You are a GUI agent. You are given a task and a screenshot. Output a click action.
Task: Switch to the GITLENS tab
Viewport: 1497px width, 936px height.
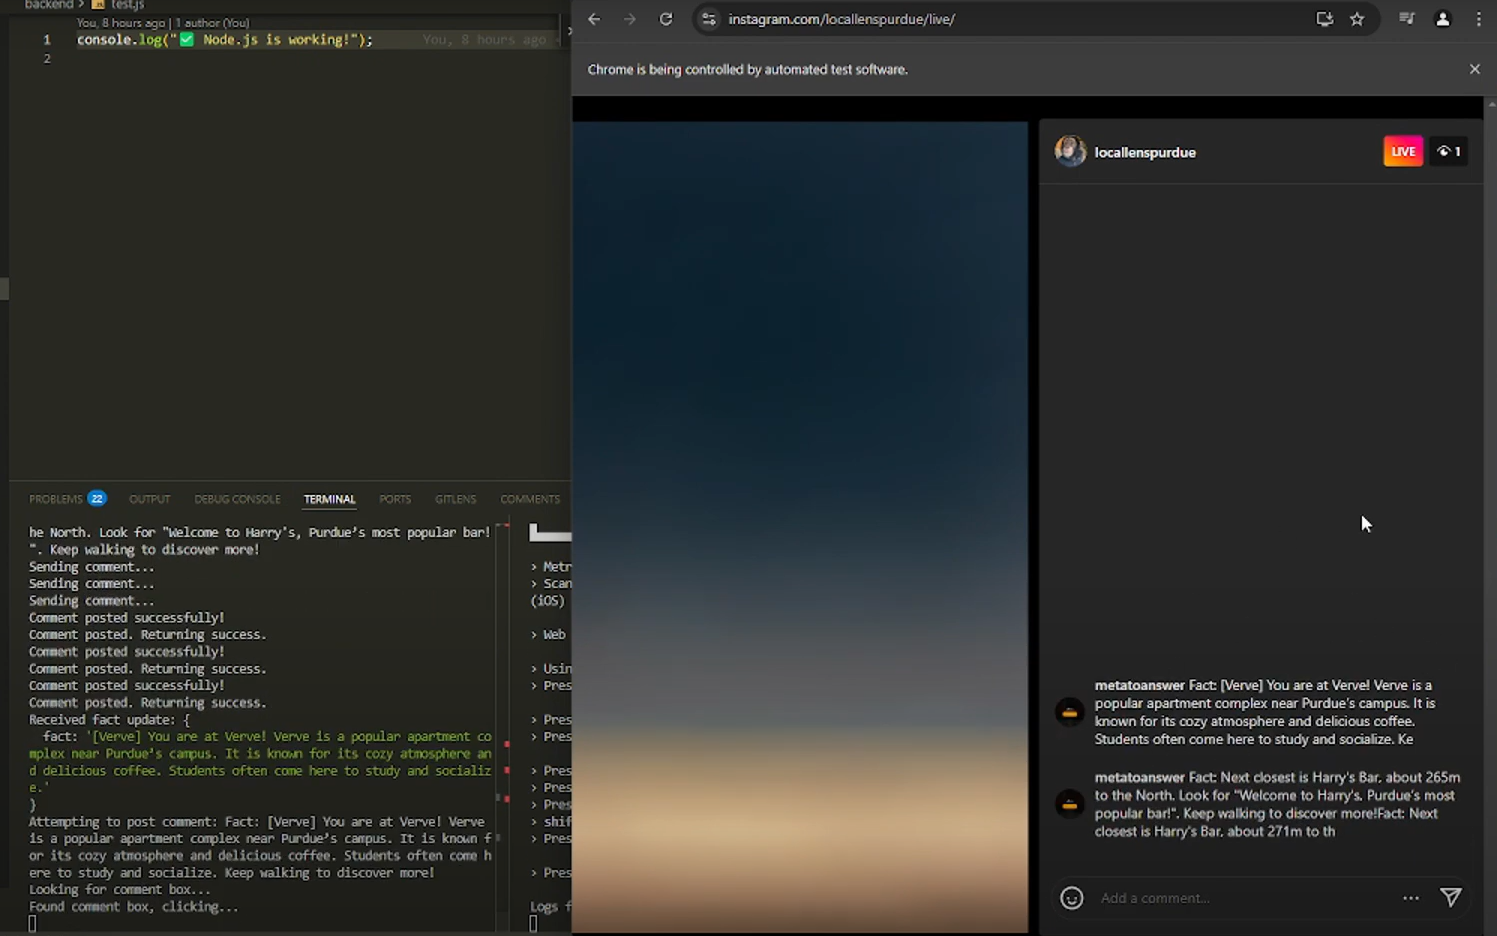tap(455, 499)
